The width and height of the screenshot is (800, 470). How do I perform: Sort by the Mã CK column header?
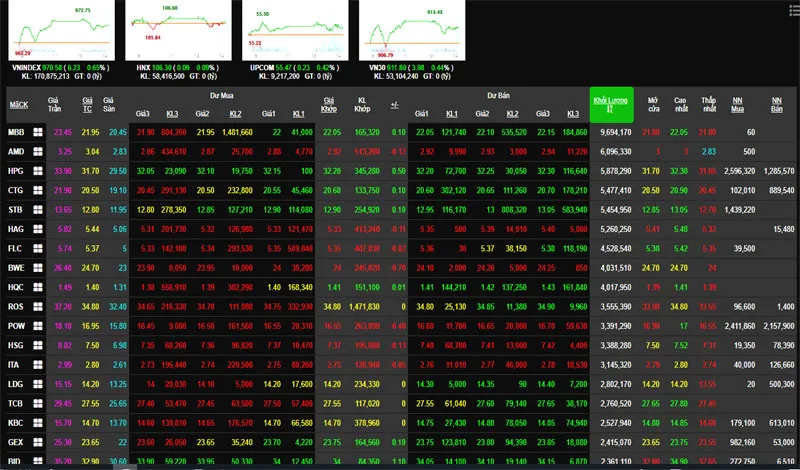(x=19, y=105)
